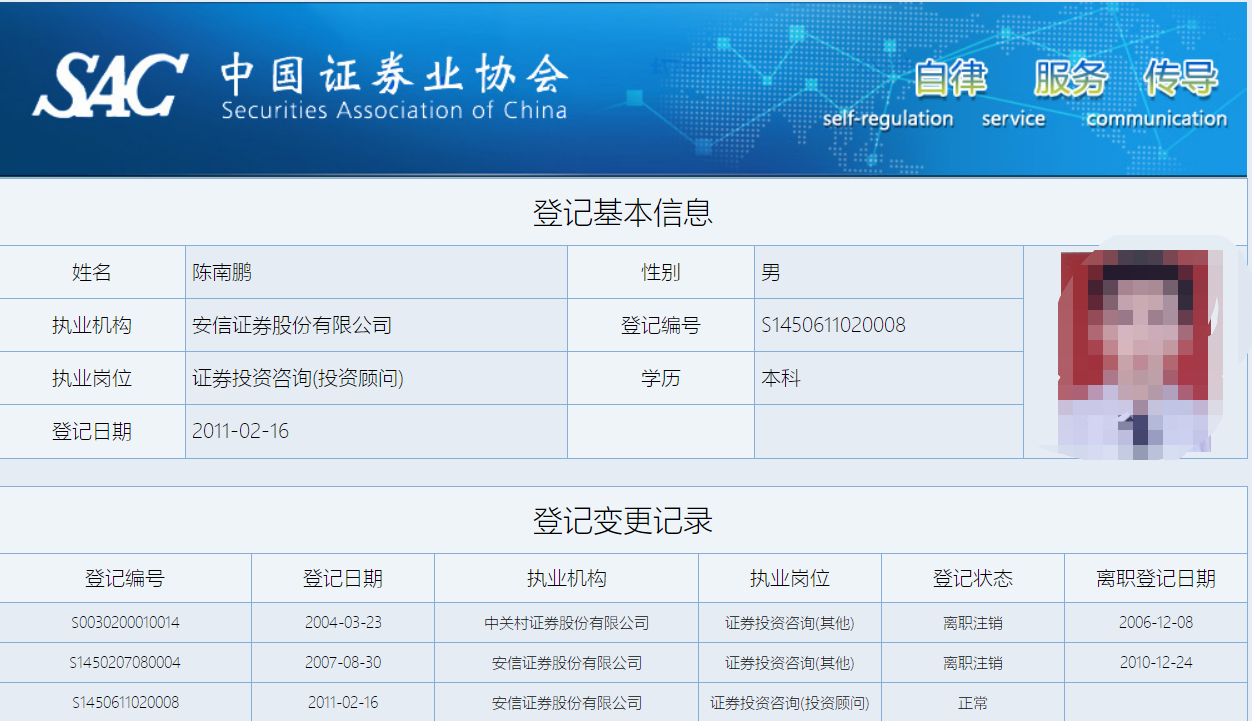Click 2011-02-16 in the records table
The image size is (1252, 721).
[343, 702]
